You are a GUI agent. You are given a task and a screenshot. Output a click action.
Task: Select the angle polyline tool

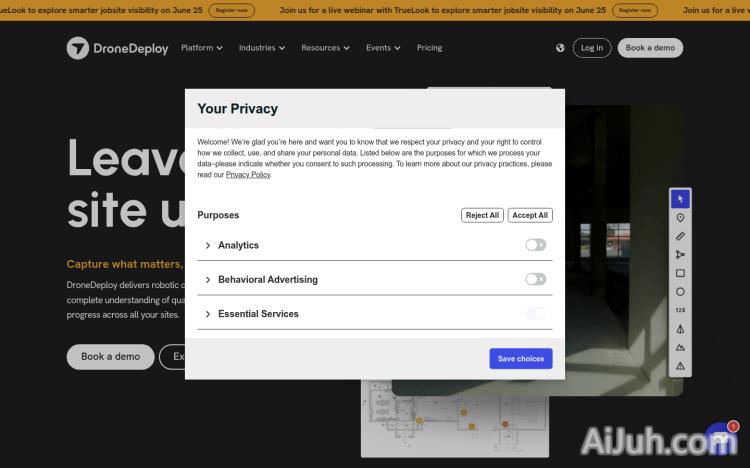(x=680, y=255)
